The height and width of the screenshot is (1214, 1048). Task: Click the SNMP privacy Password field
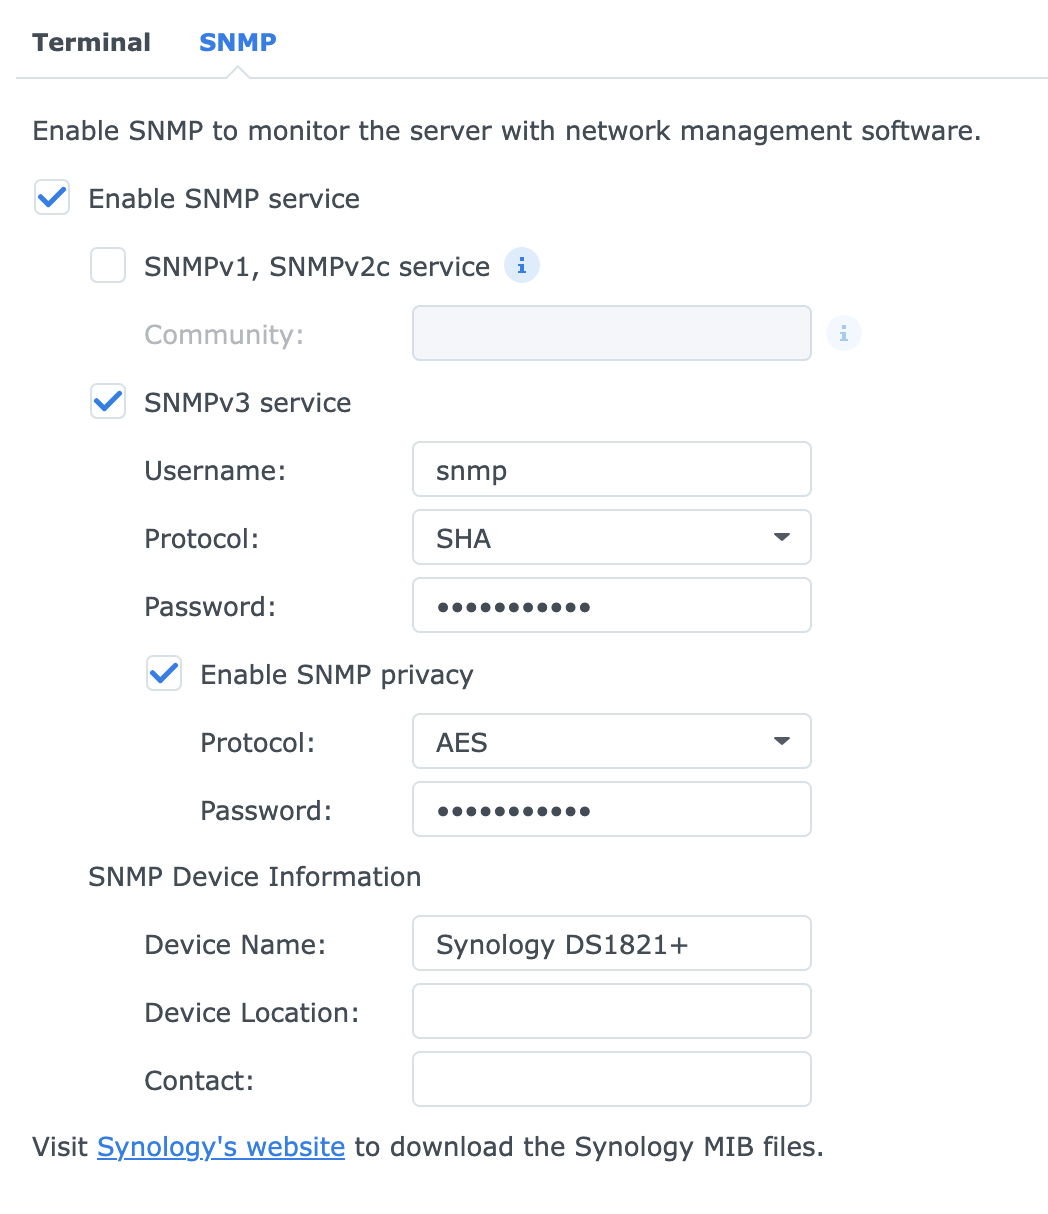pos(611,810)
